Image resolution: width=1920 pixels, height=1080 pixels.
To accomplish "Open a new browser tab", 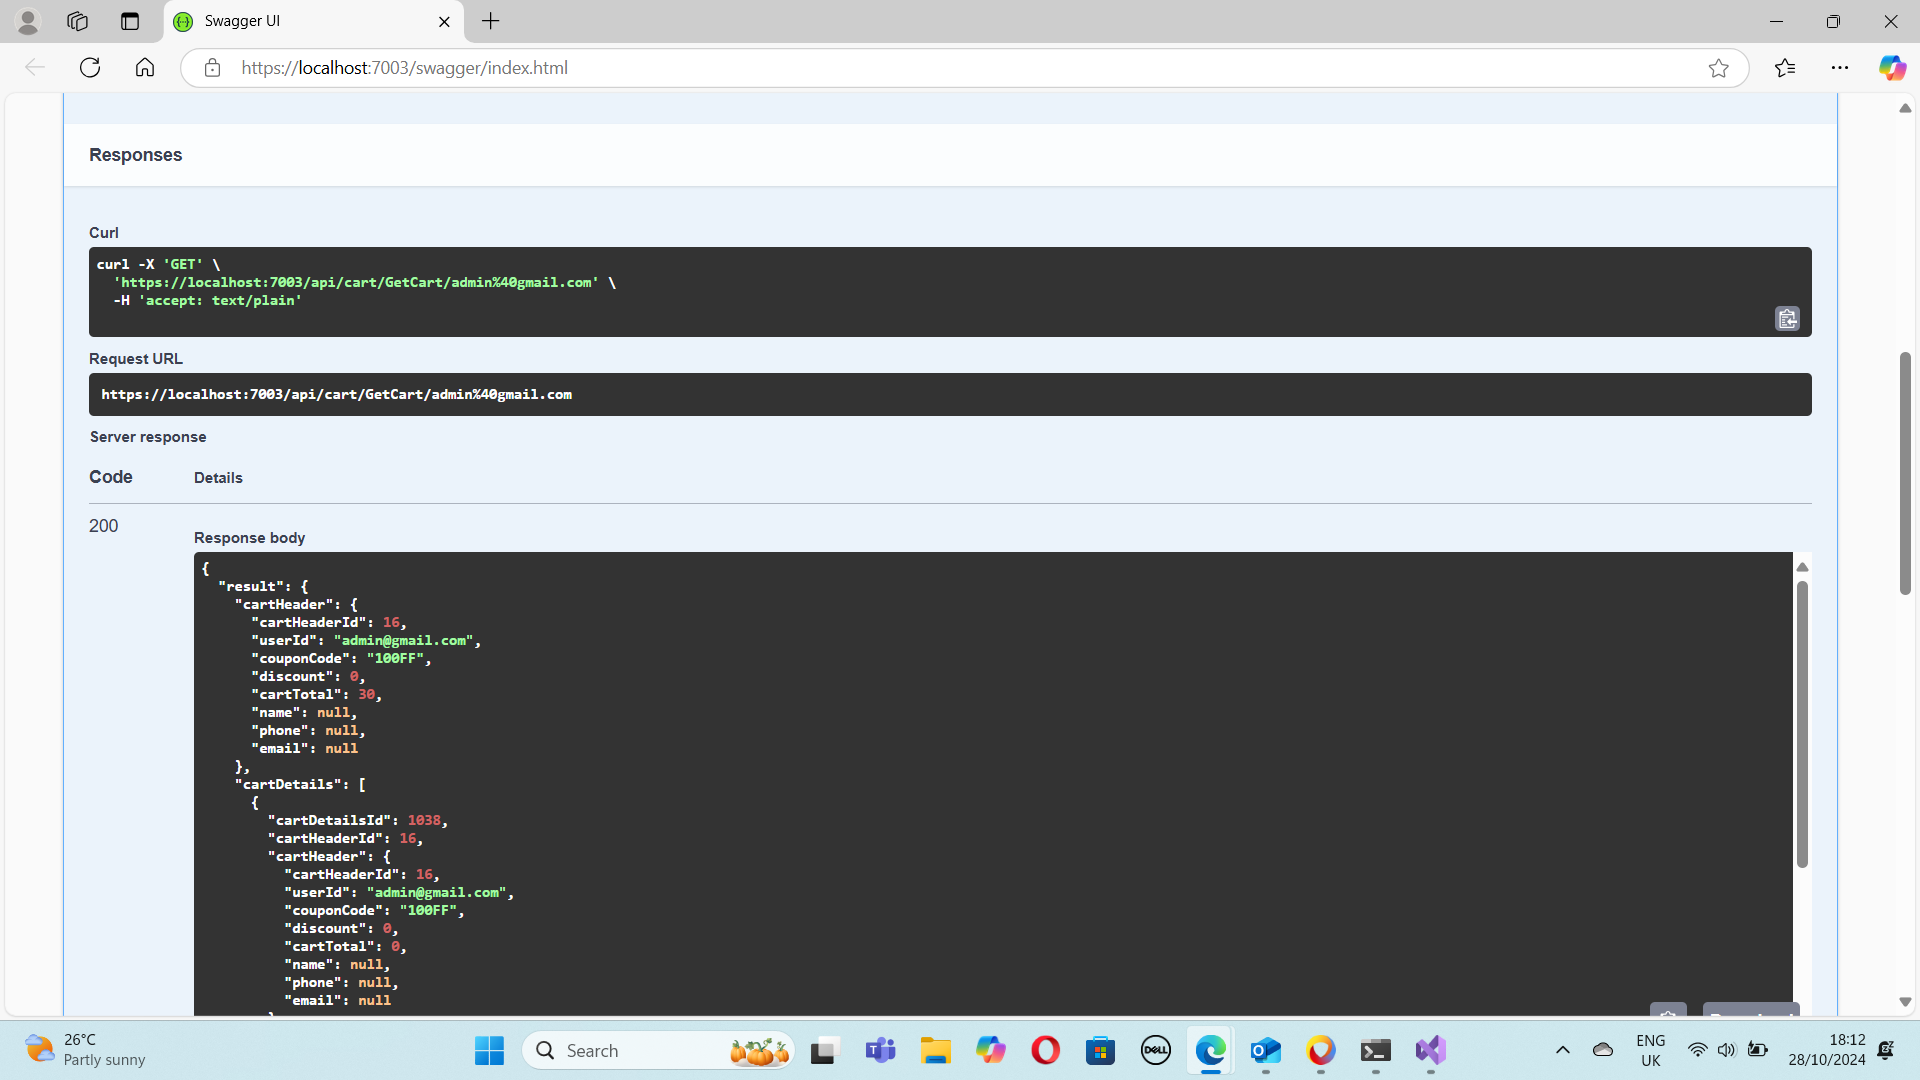I will [490, 21].
